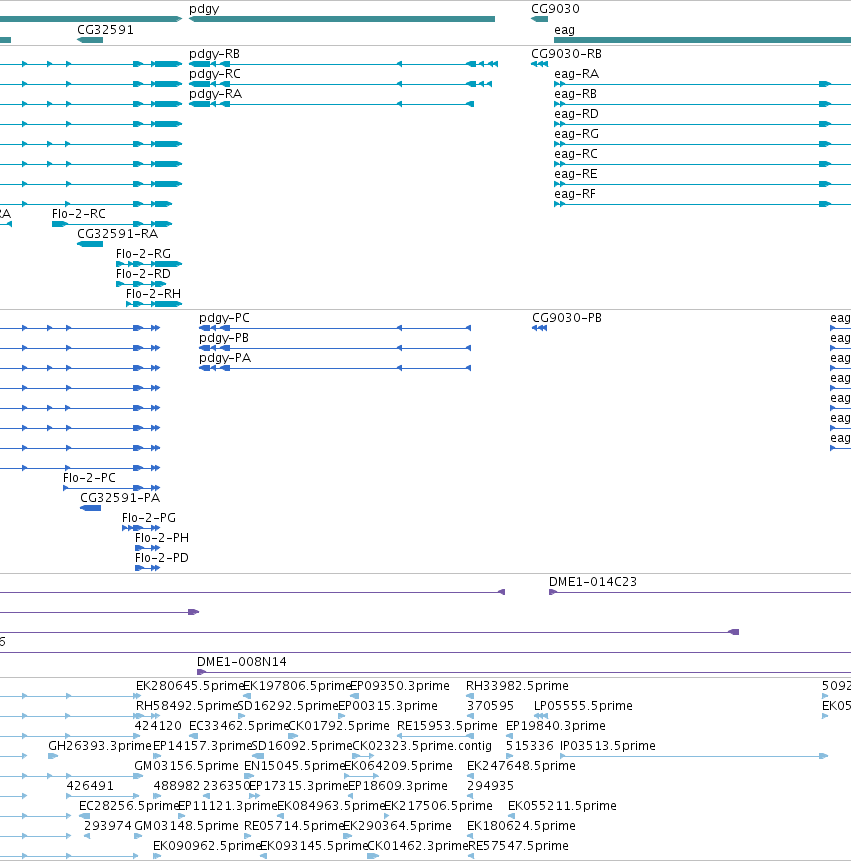Click the pdgy-PC protein label

224,318
